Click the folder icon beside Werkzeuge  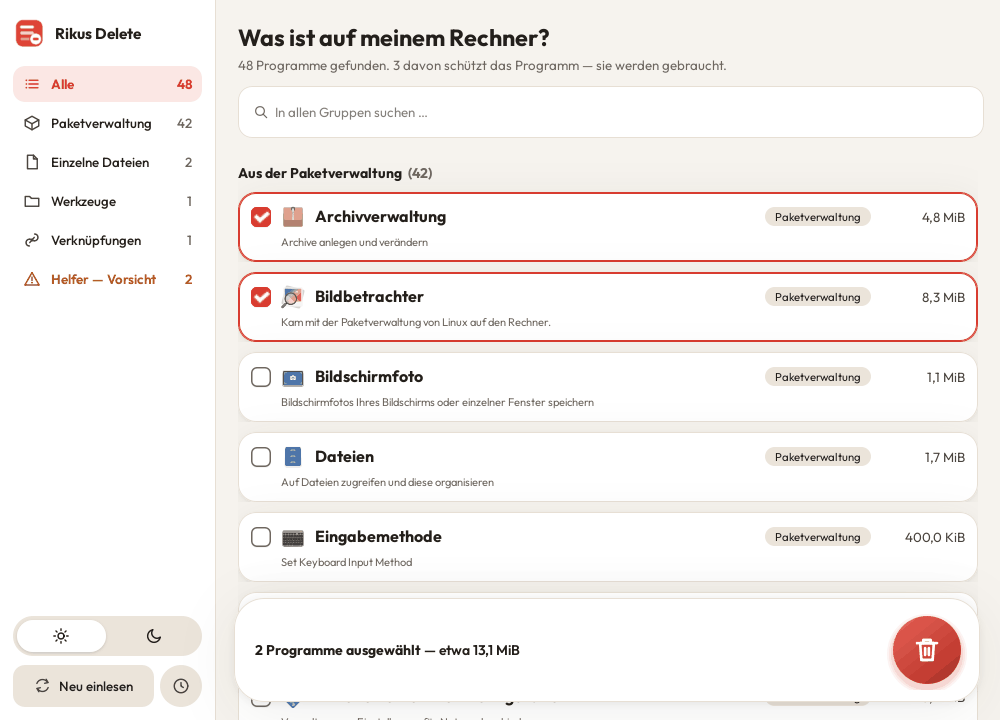tap(32, 202)
